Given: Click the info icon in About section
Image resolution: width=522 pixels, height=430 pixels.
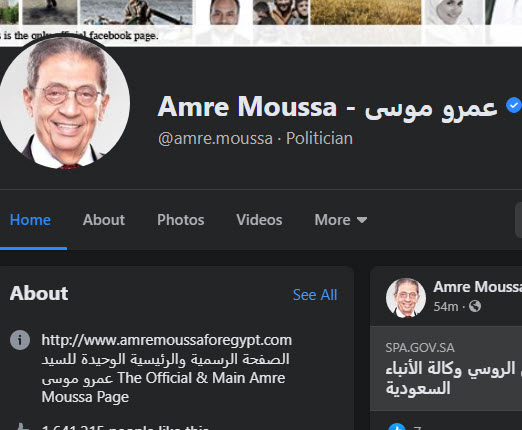Looking at the screenshot, I should coord(20,340).
